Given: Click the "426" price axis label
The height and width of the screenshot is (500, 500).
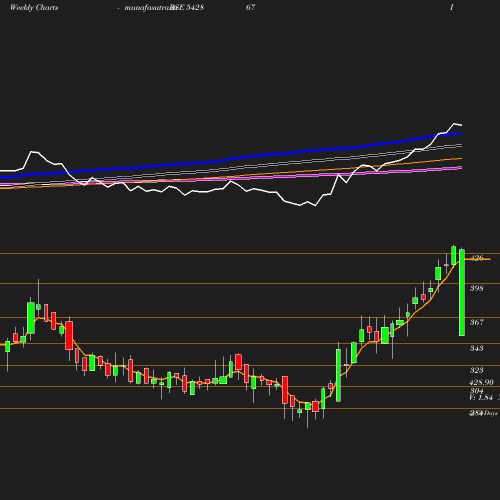Looking at the screenshot, I should point(477,258).
